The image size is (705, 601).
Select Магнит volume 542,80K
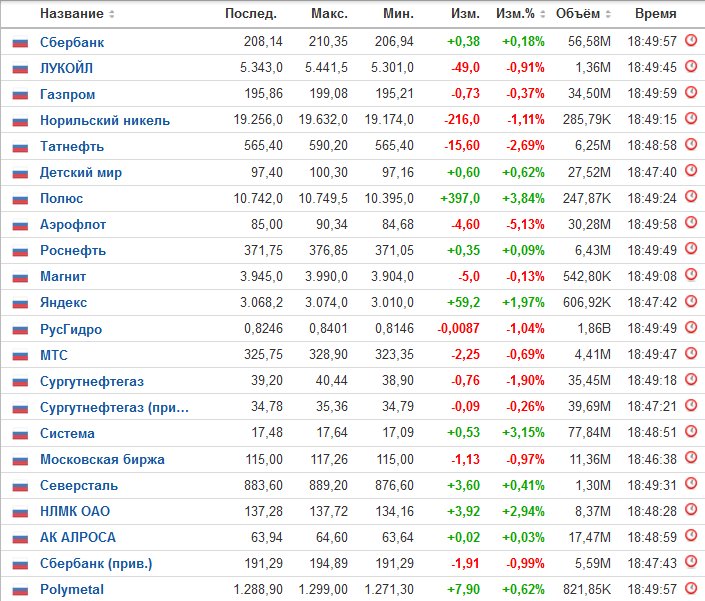tap(587, 276)
